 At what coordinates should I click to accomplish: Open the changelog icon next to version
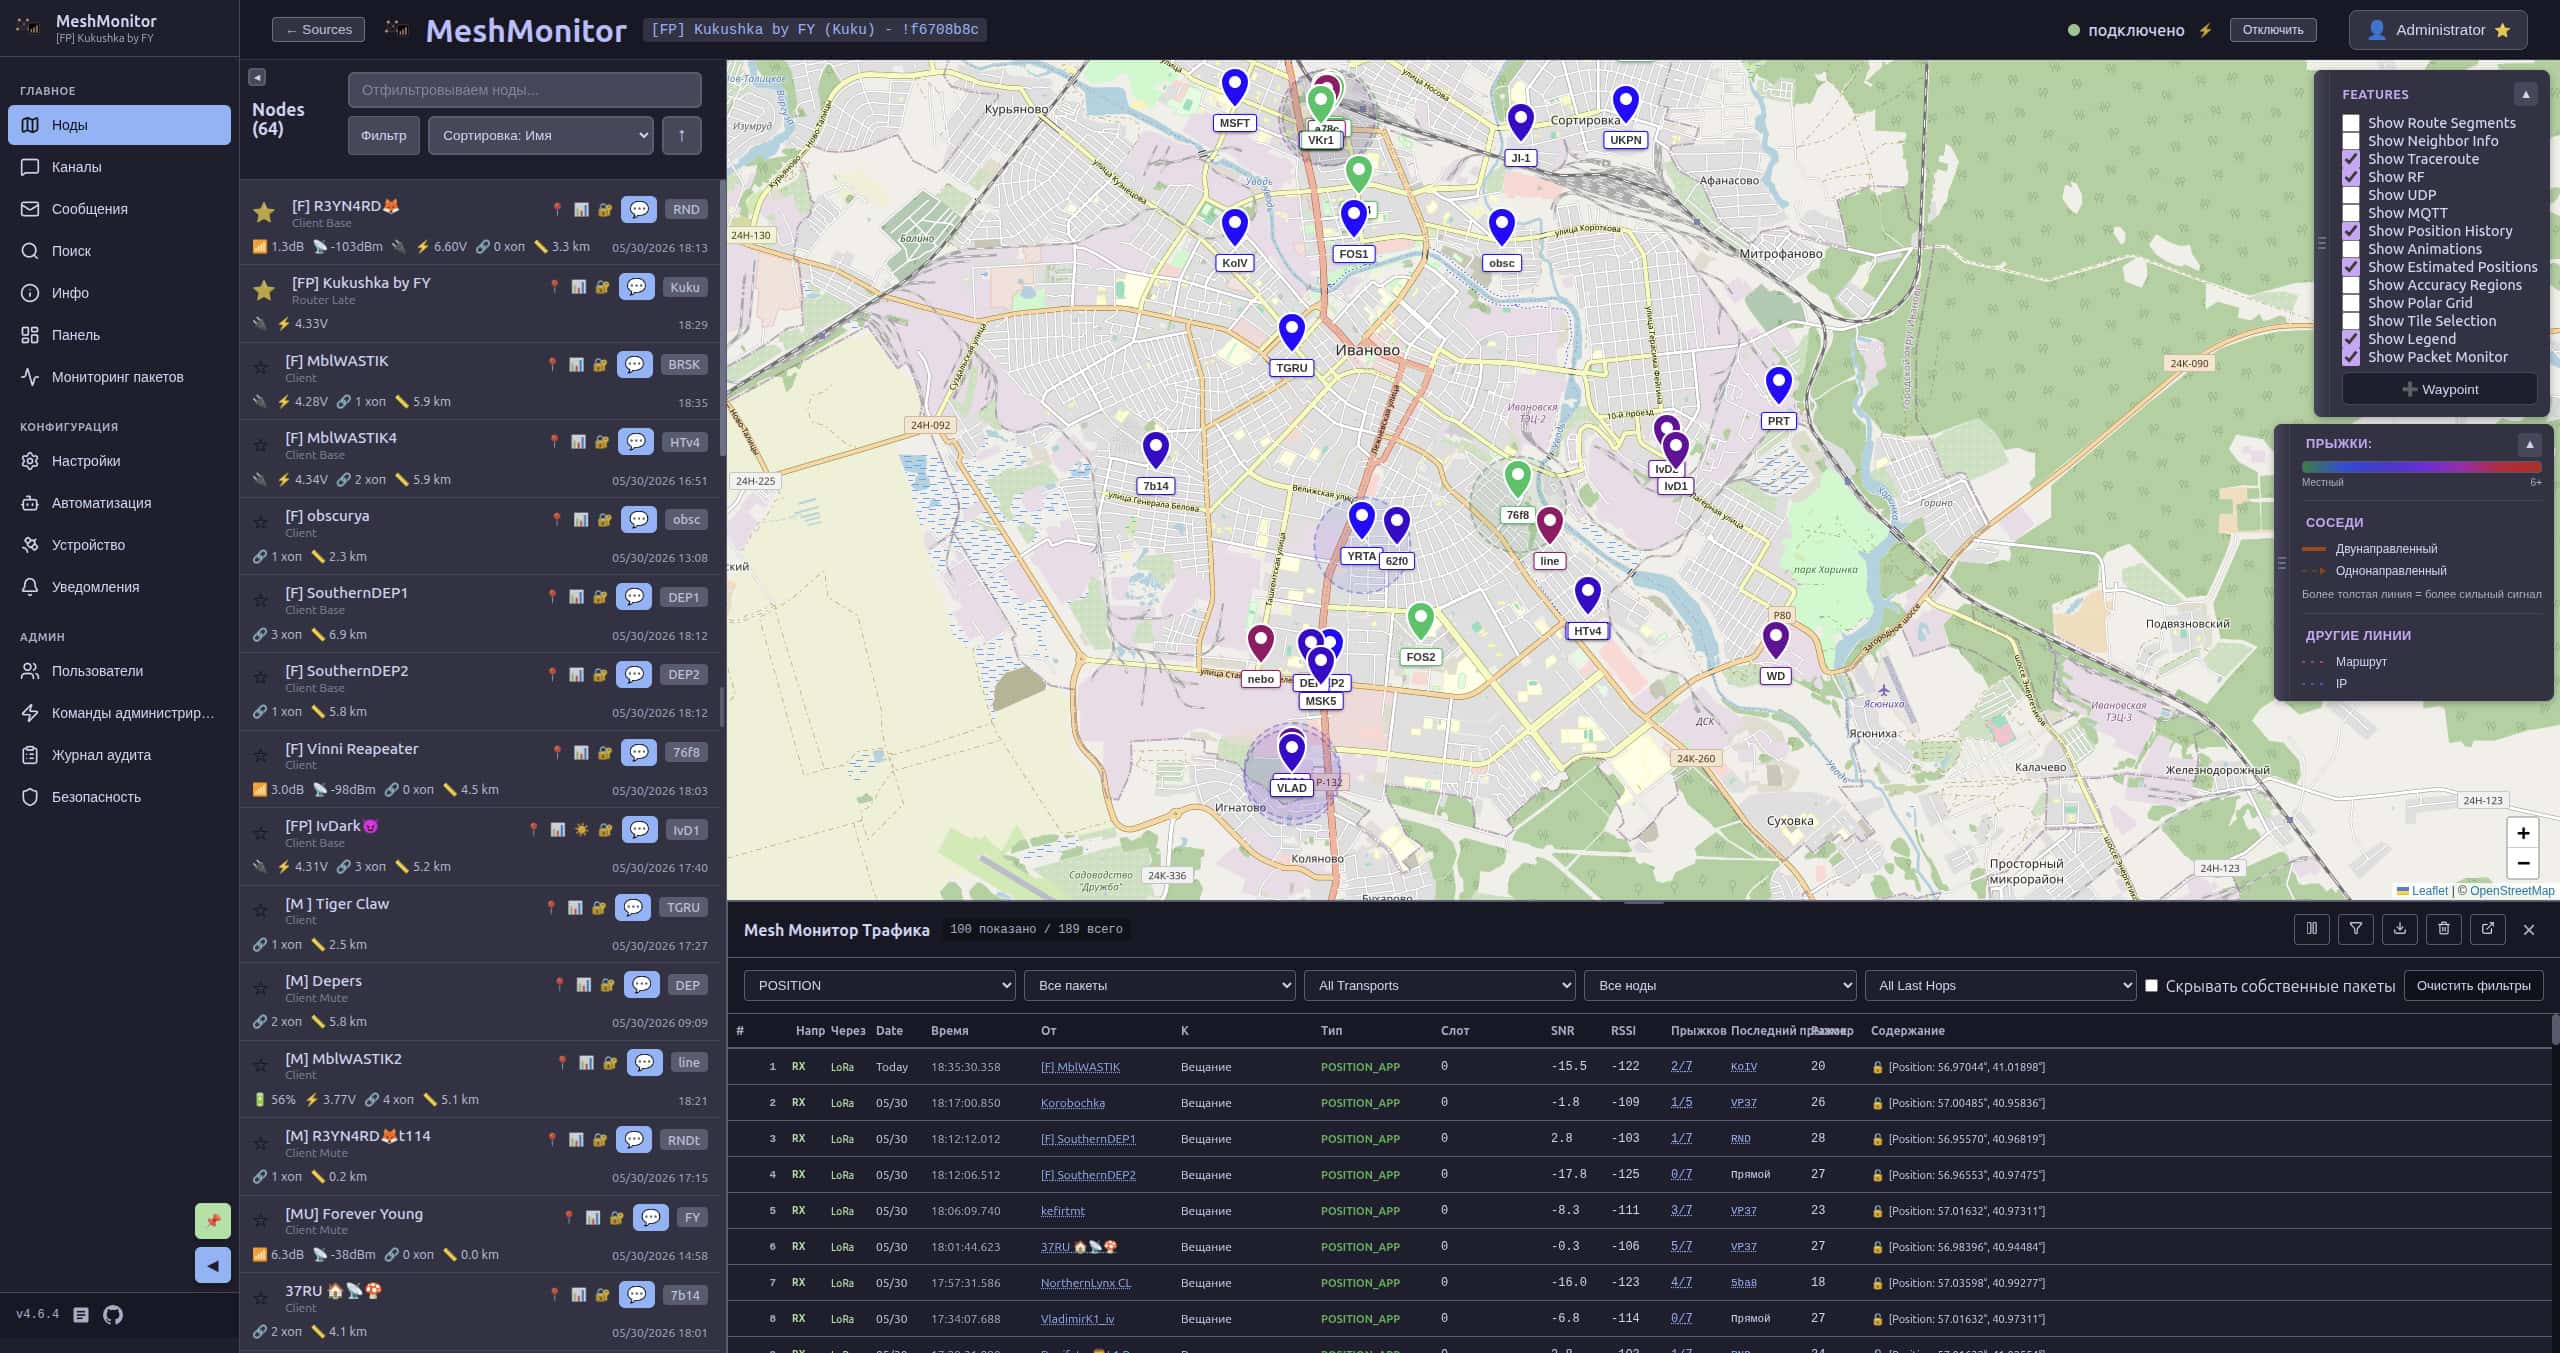[81, 1315]
